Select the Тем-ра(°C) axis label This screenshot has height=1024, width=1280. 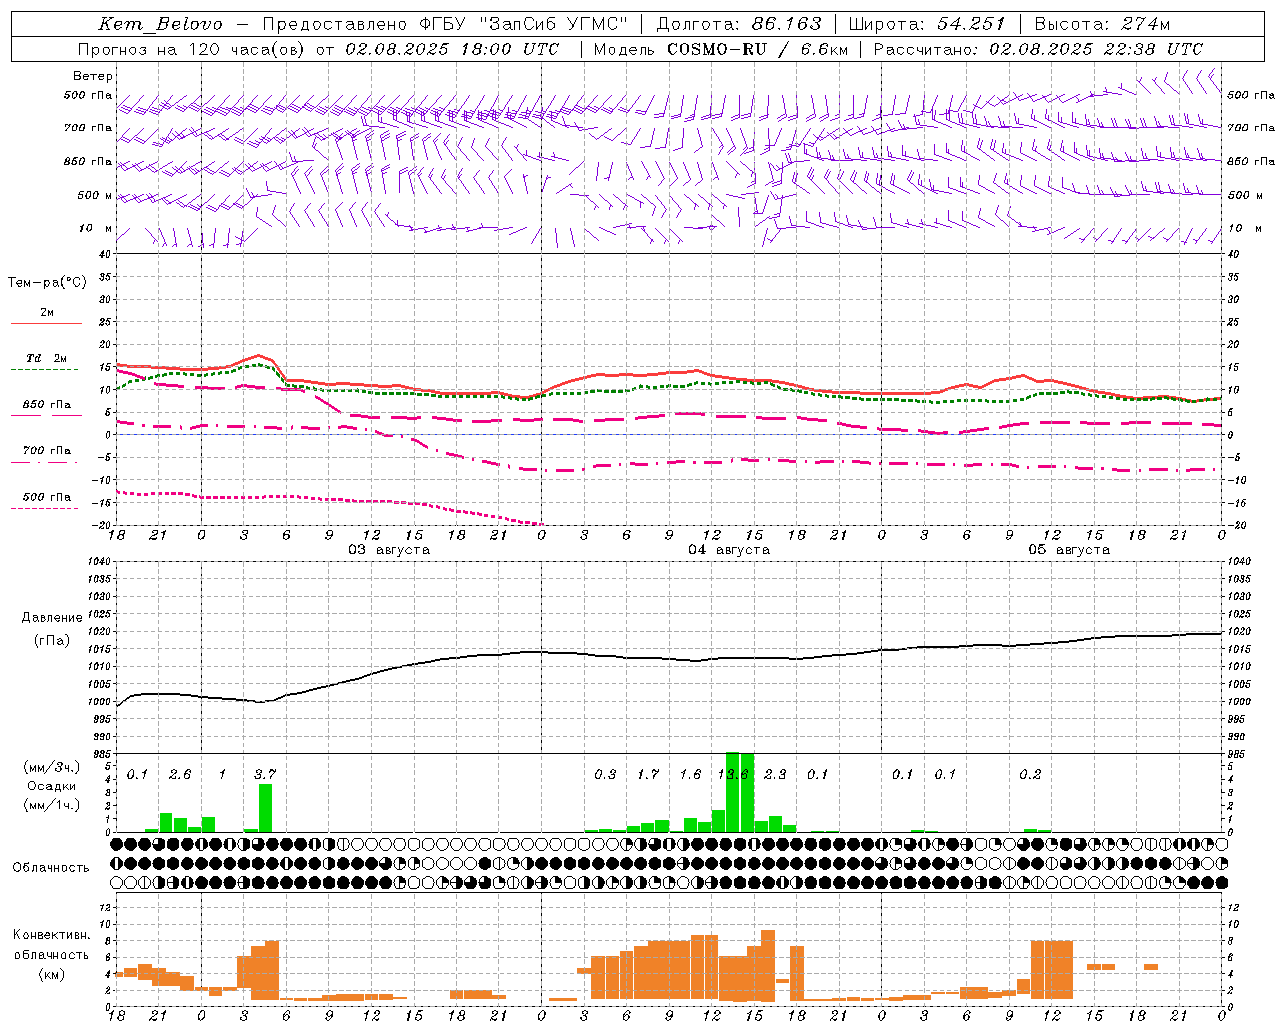[x=47, y=283]
